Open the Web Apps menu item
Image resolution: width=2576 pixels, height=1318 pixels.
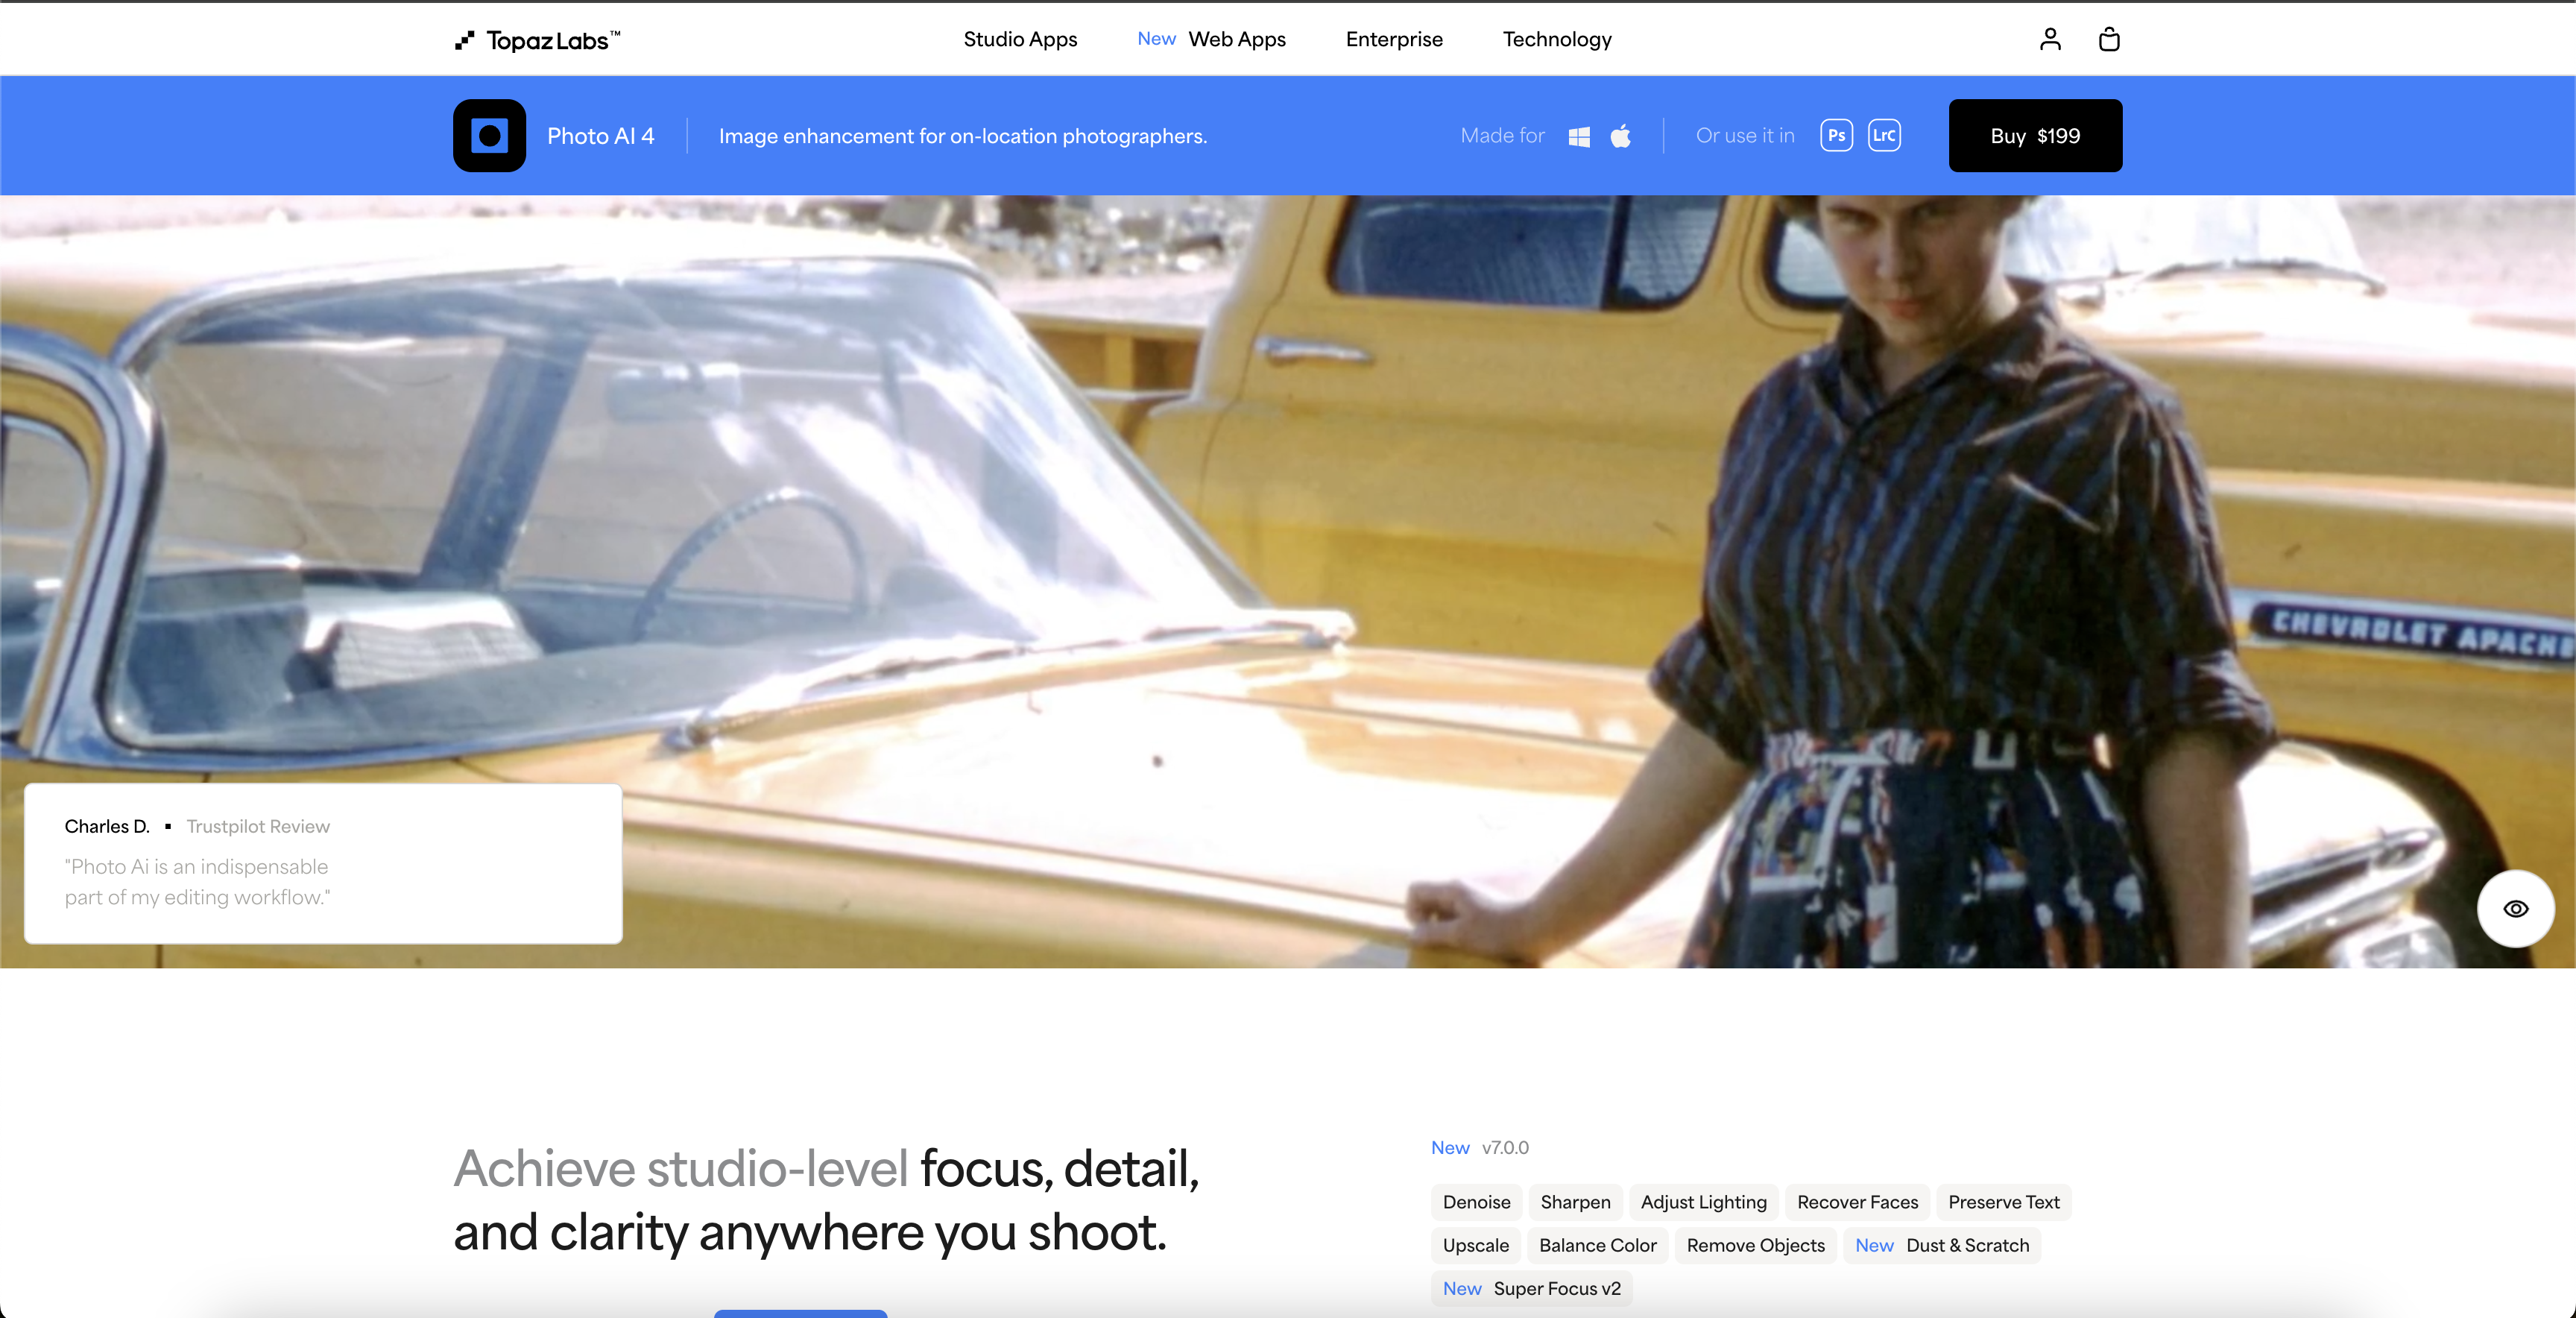coord(1237,39)
